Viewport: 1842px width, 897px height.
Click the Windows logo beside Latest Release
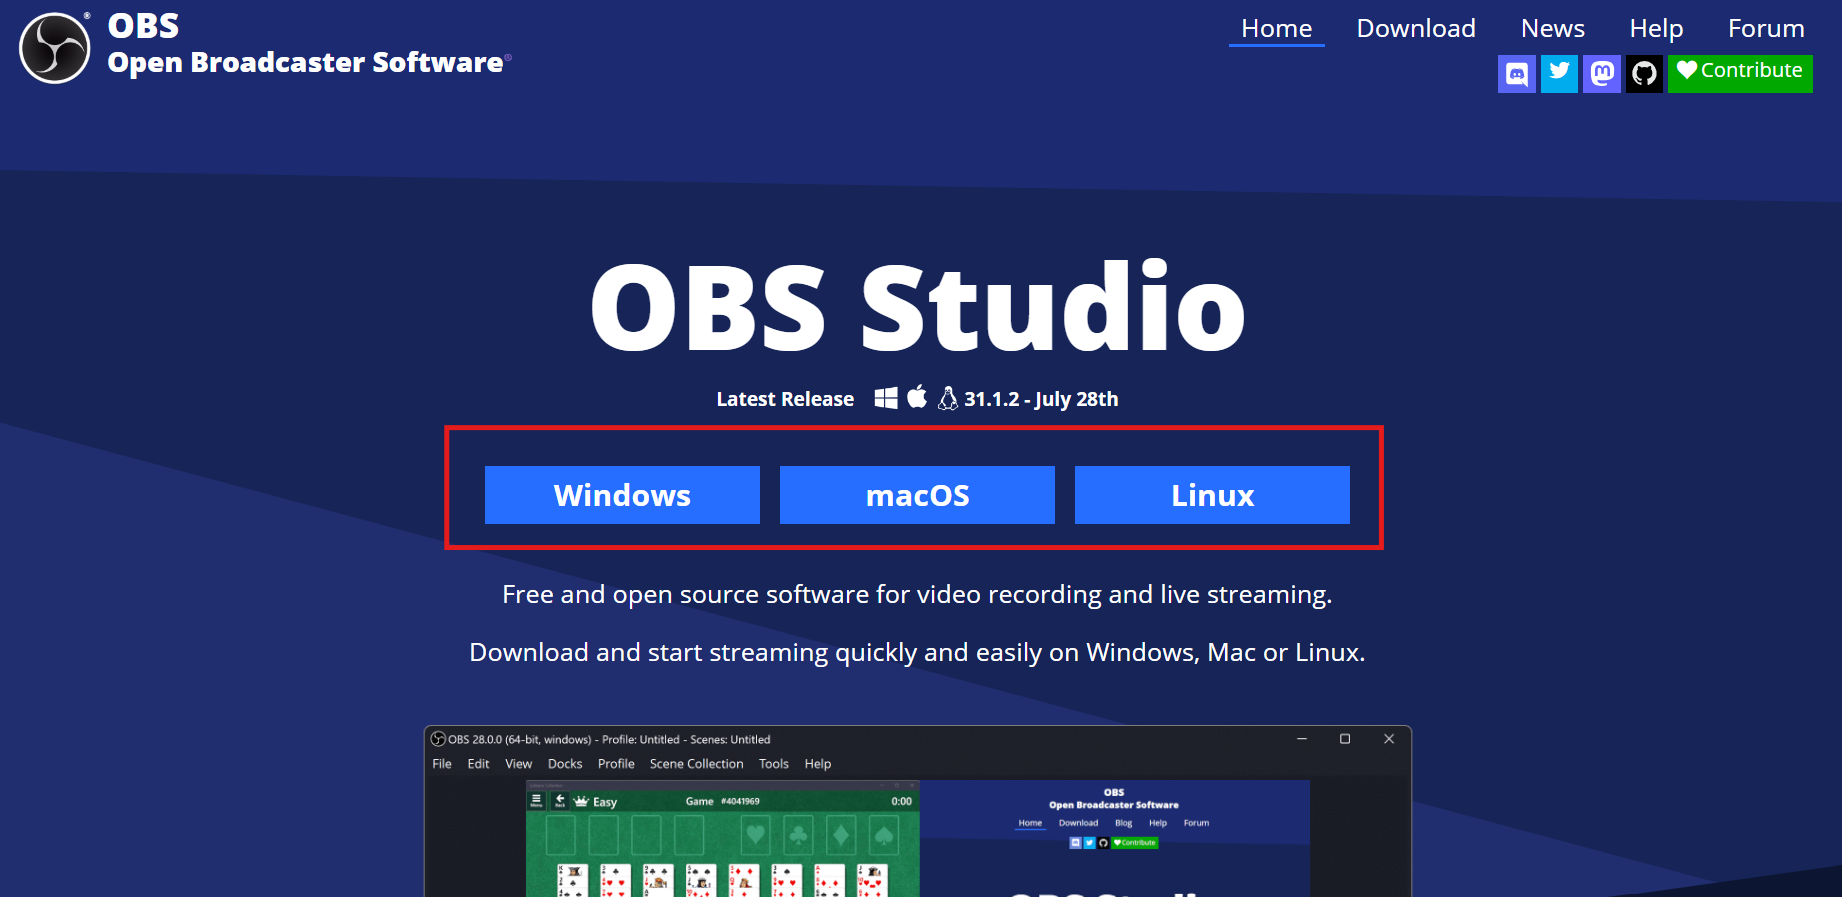[886, 398]
